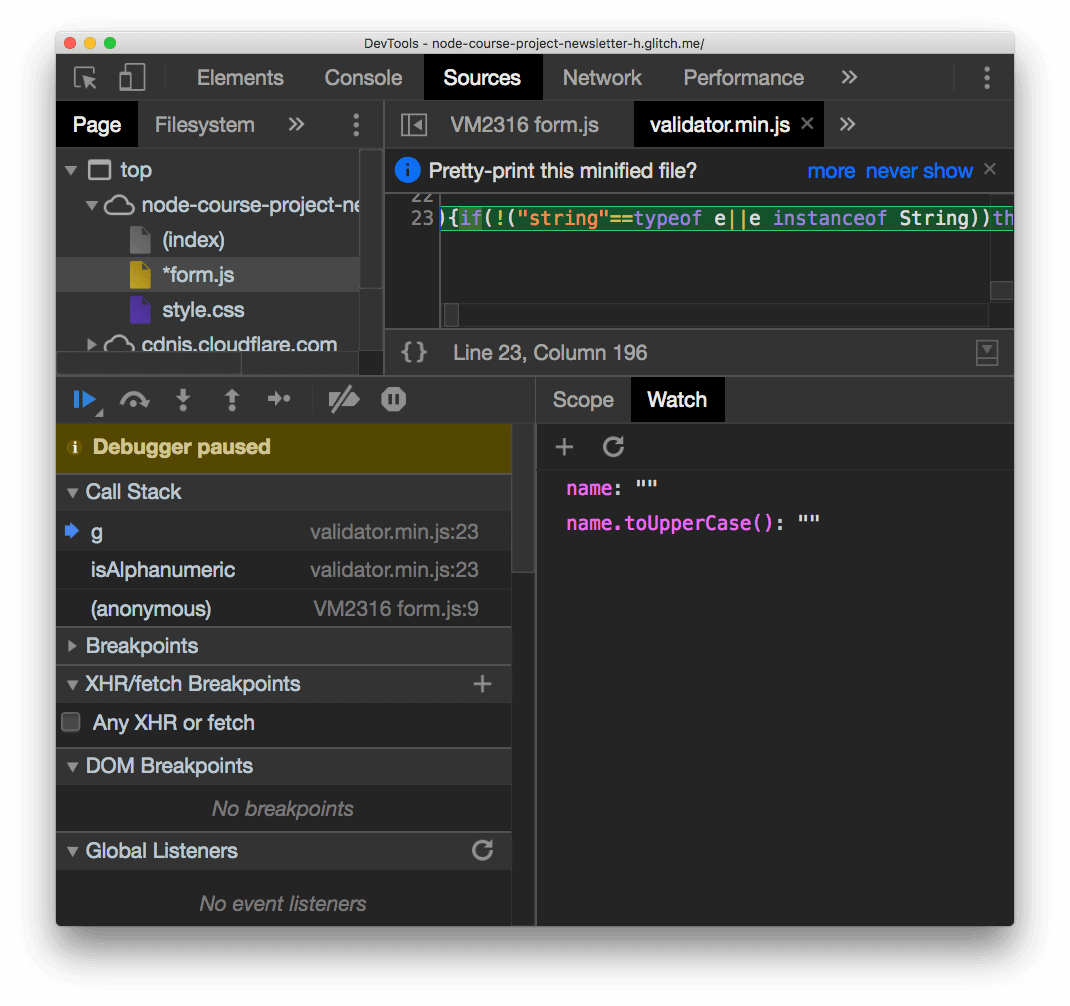Step out of current function

click(x=232, y=400)
